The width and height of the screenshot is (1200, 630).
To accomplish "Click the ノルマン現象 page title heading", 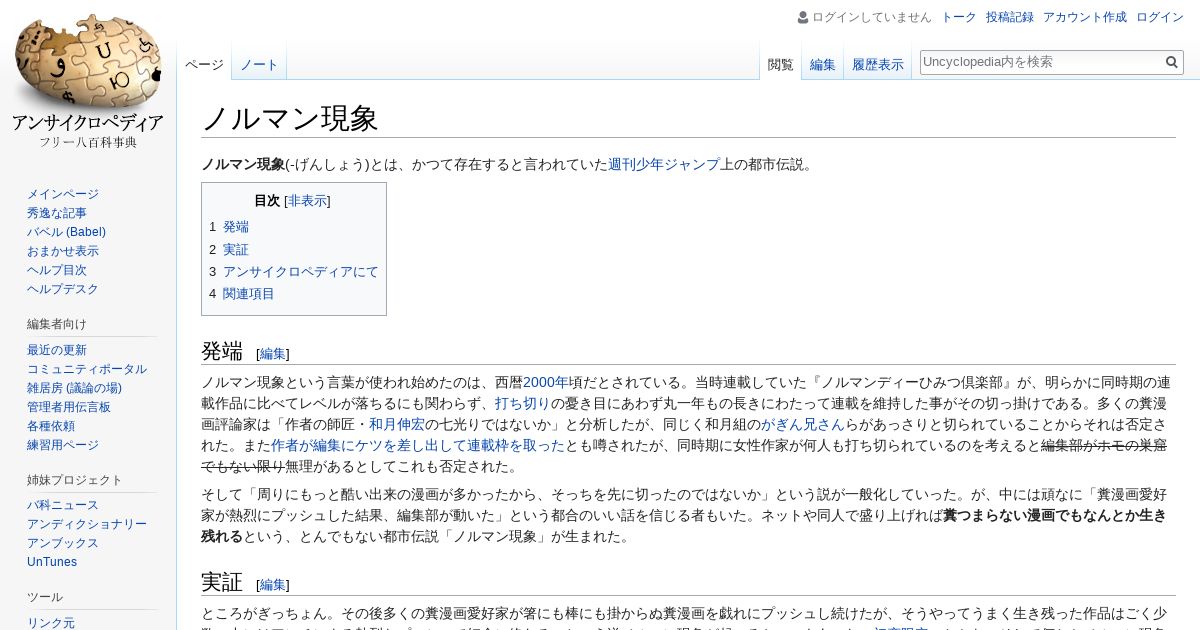I will (290, 118).
